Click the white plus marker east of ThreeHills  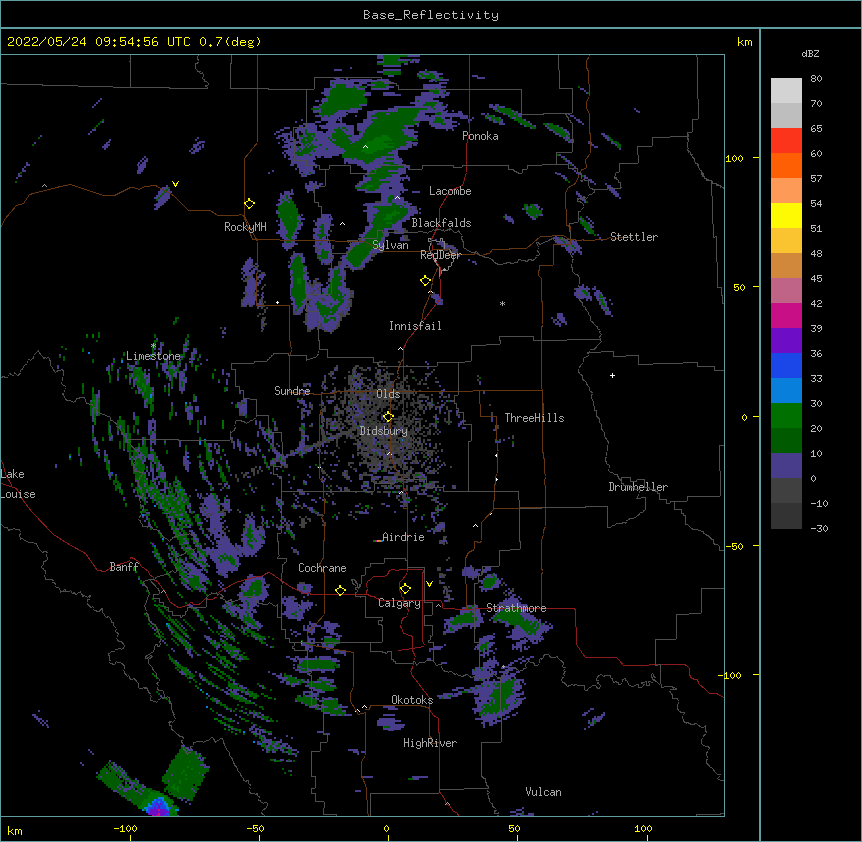tap(612, 375)
